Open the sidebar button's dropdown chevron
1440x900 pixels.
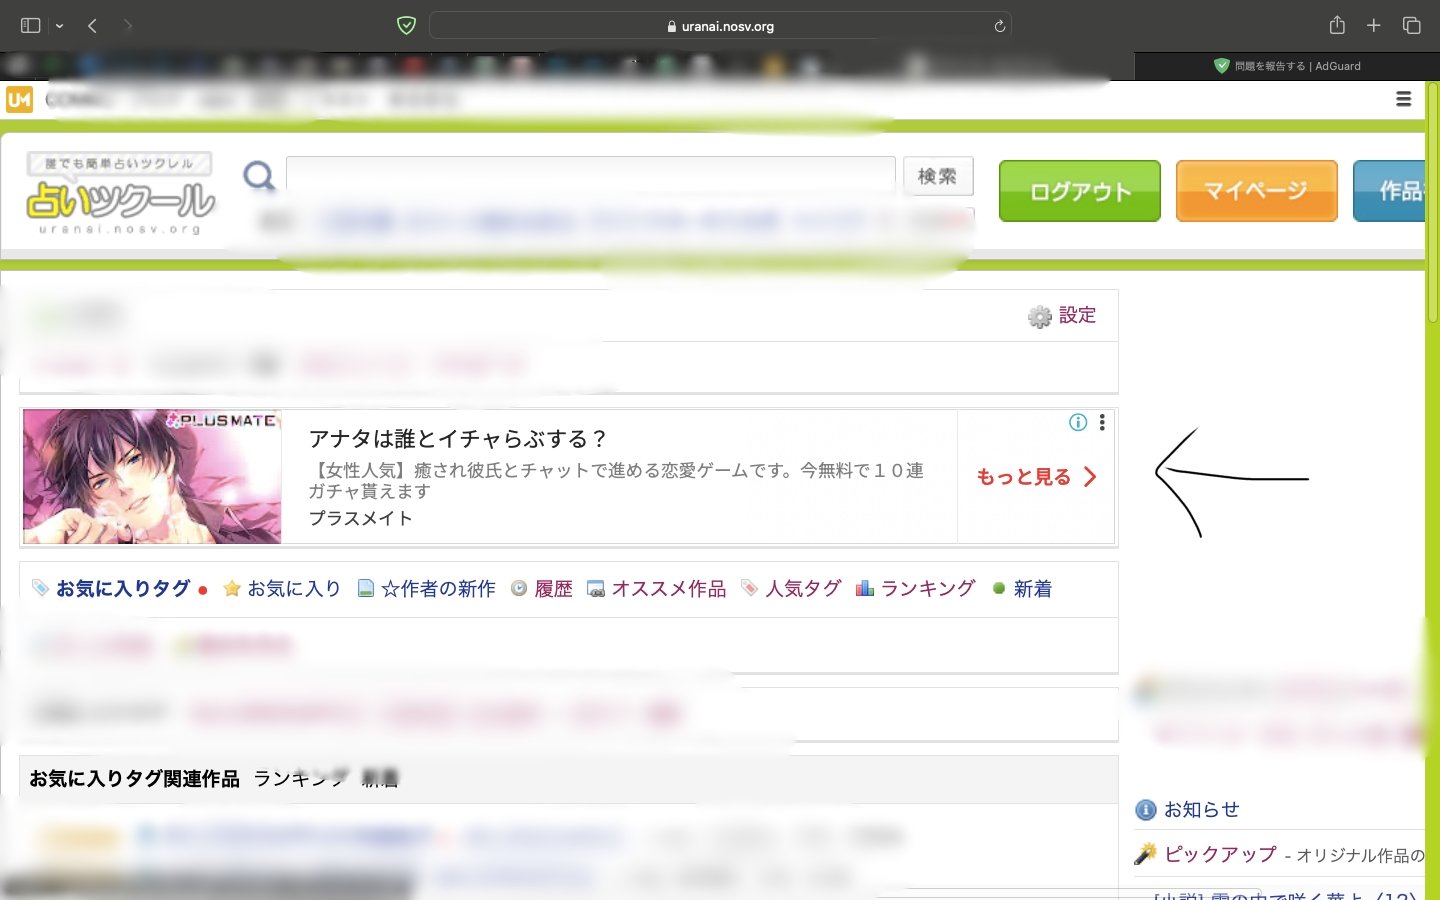57,27
